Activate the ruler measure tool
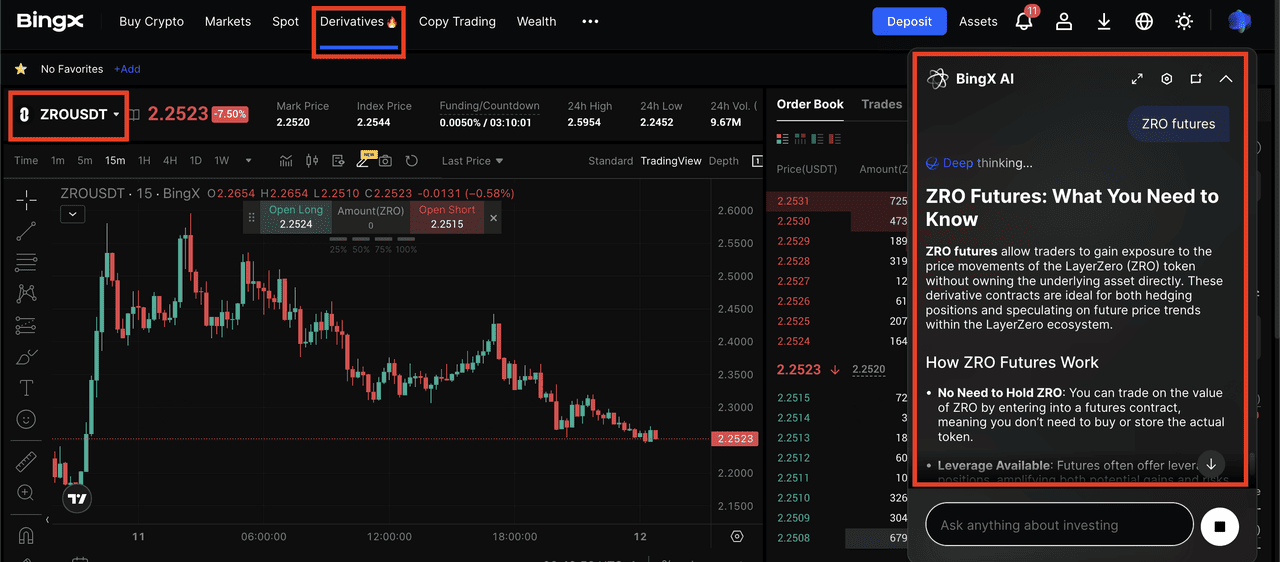The image size is (1280, 562). 26,461
